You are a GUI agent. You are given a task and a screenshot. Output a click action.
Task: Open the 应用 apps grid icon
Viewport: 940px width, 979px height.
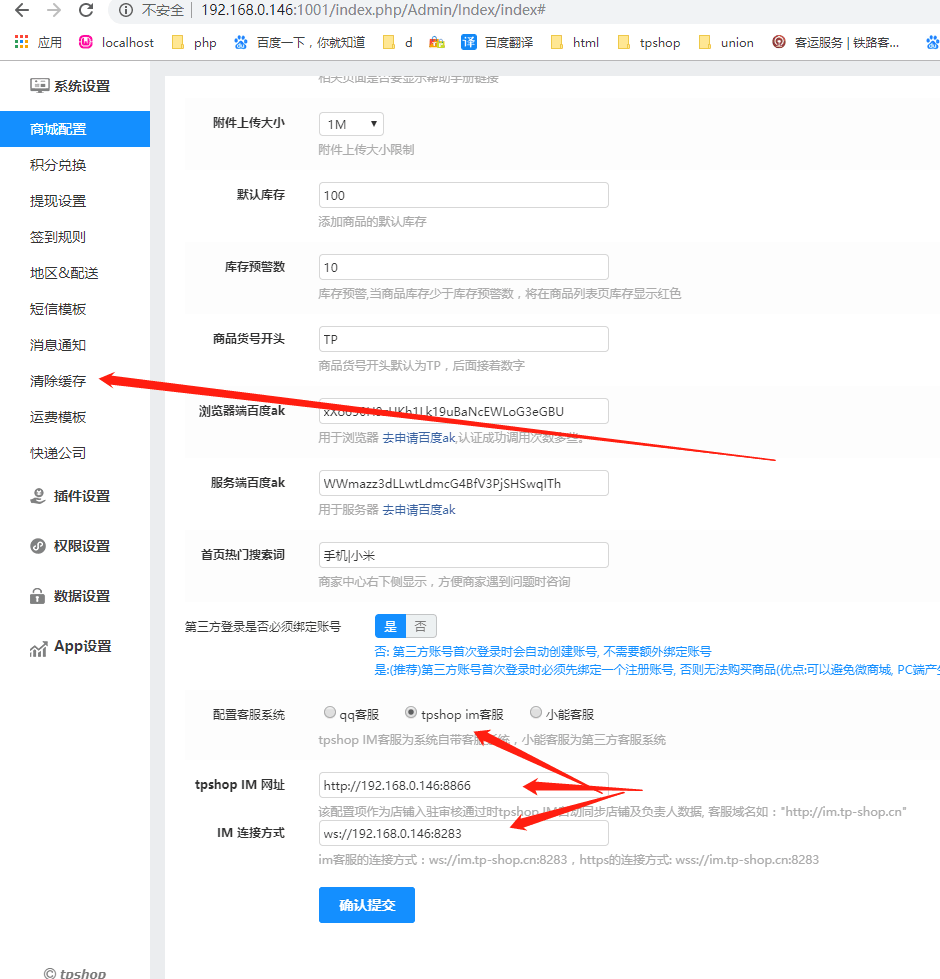(20, 43)
